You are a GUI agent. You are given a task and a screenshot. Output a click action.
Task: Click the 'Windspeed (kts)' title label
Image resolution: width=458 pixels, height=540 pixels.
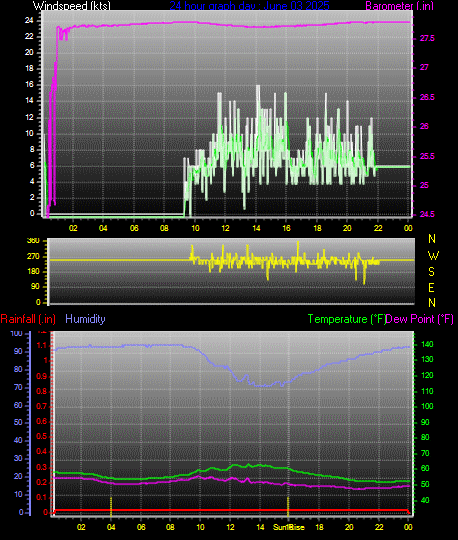72,6
